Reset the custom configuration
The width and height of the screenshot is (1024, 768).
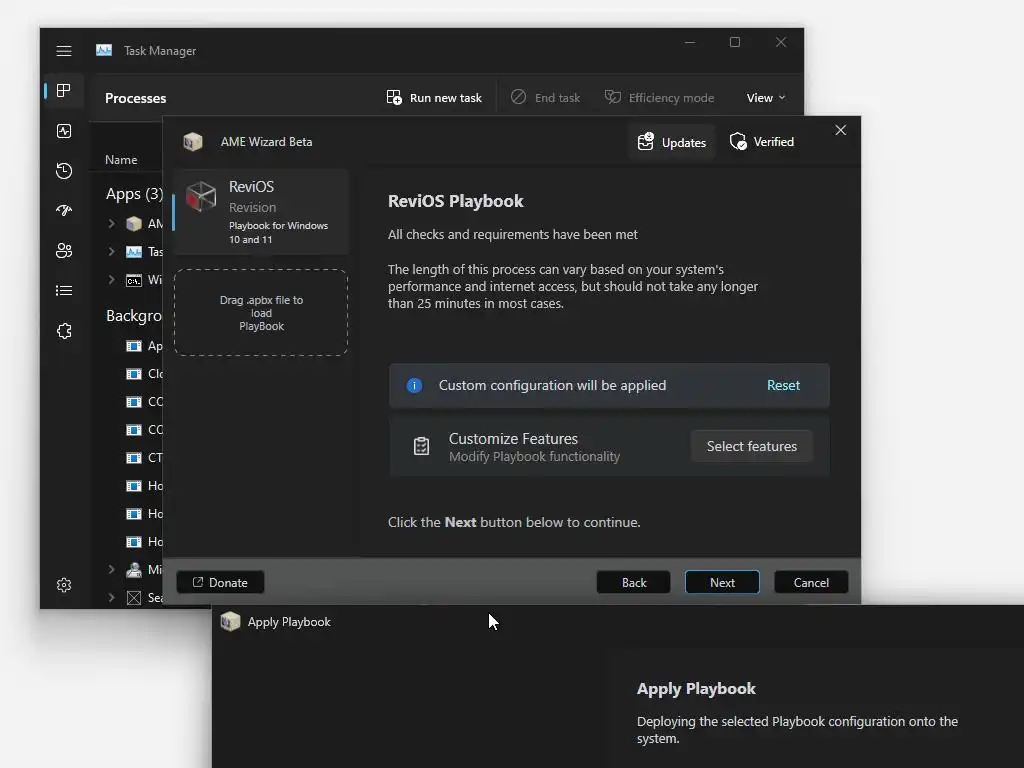pyautogui.click(x=783, y=385)
